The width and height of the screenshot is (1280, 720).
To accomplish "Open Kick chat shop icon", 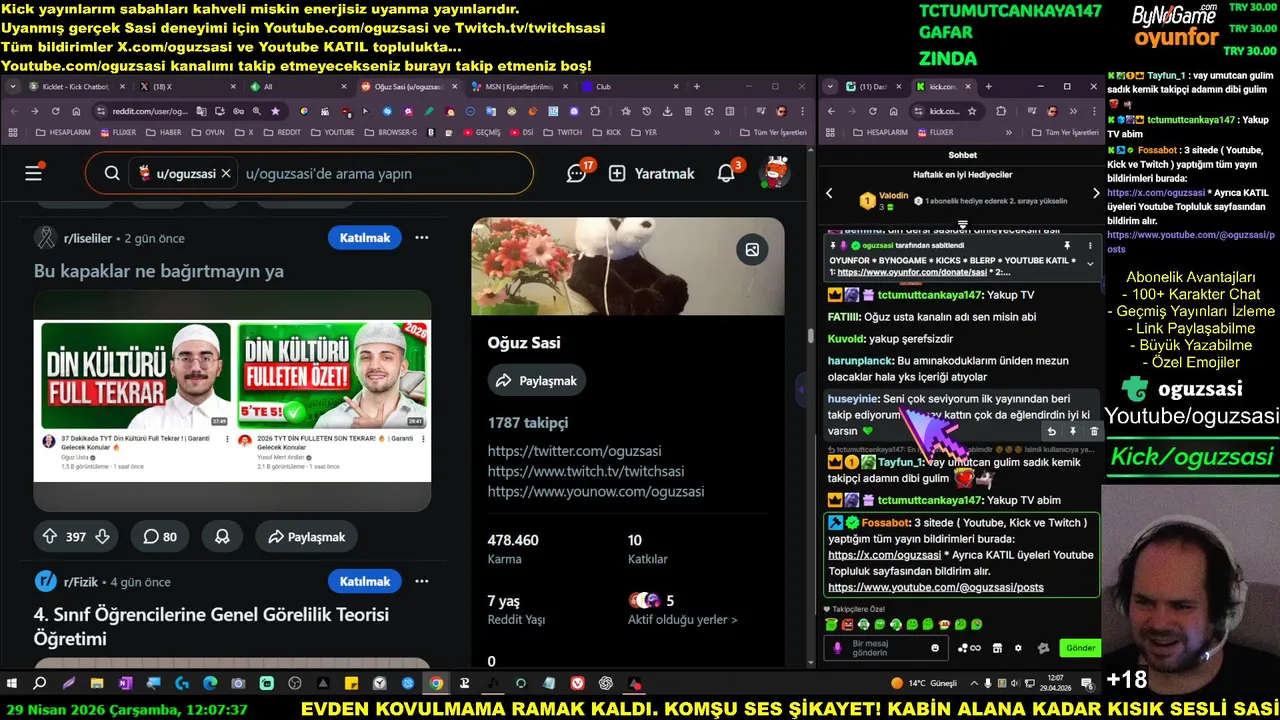I will click(997, 648).
